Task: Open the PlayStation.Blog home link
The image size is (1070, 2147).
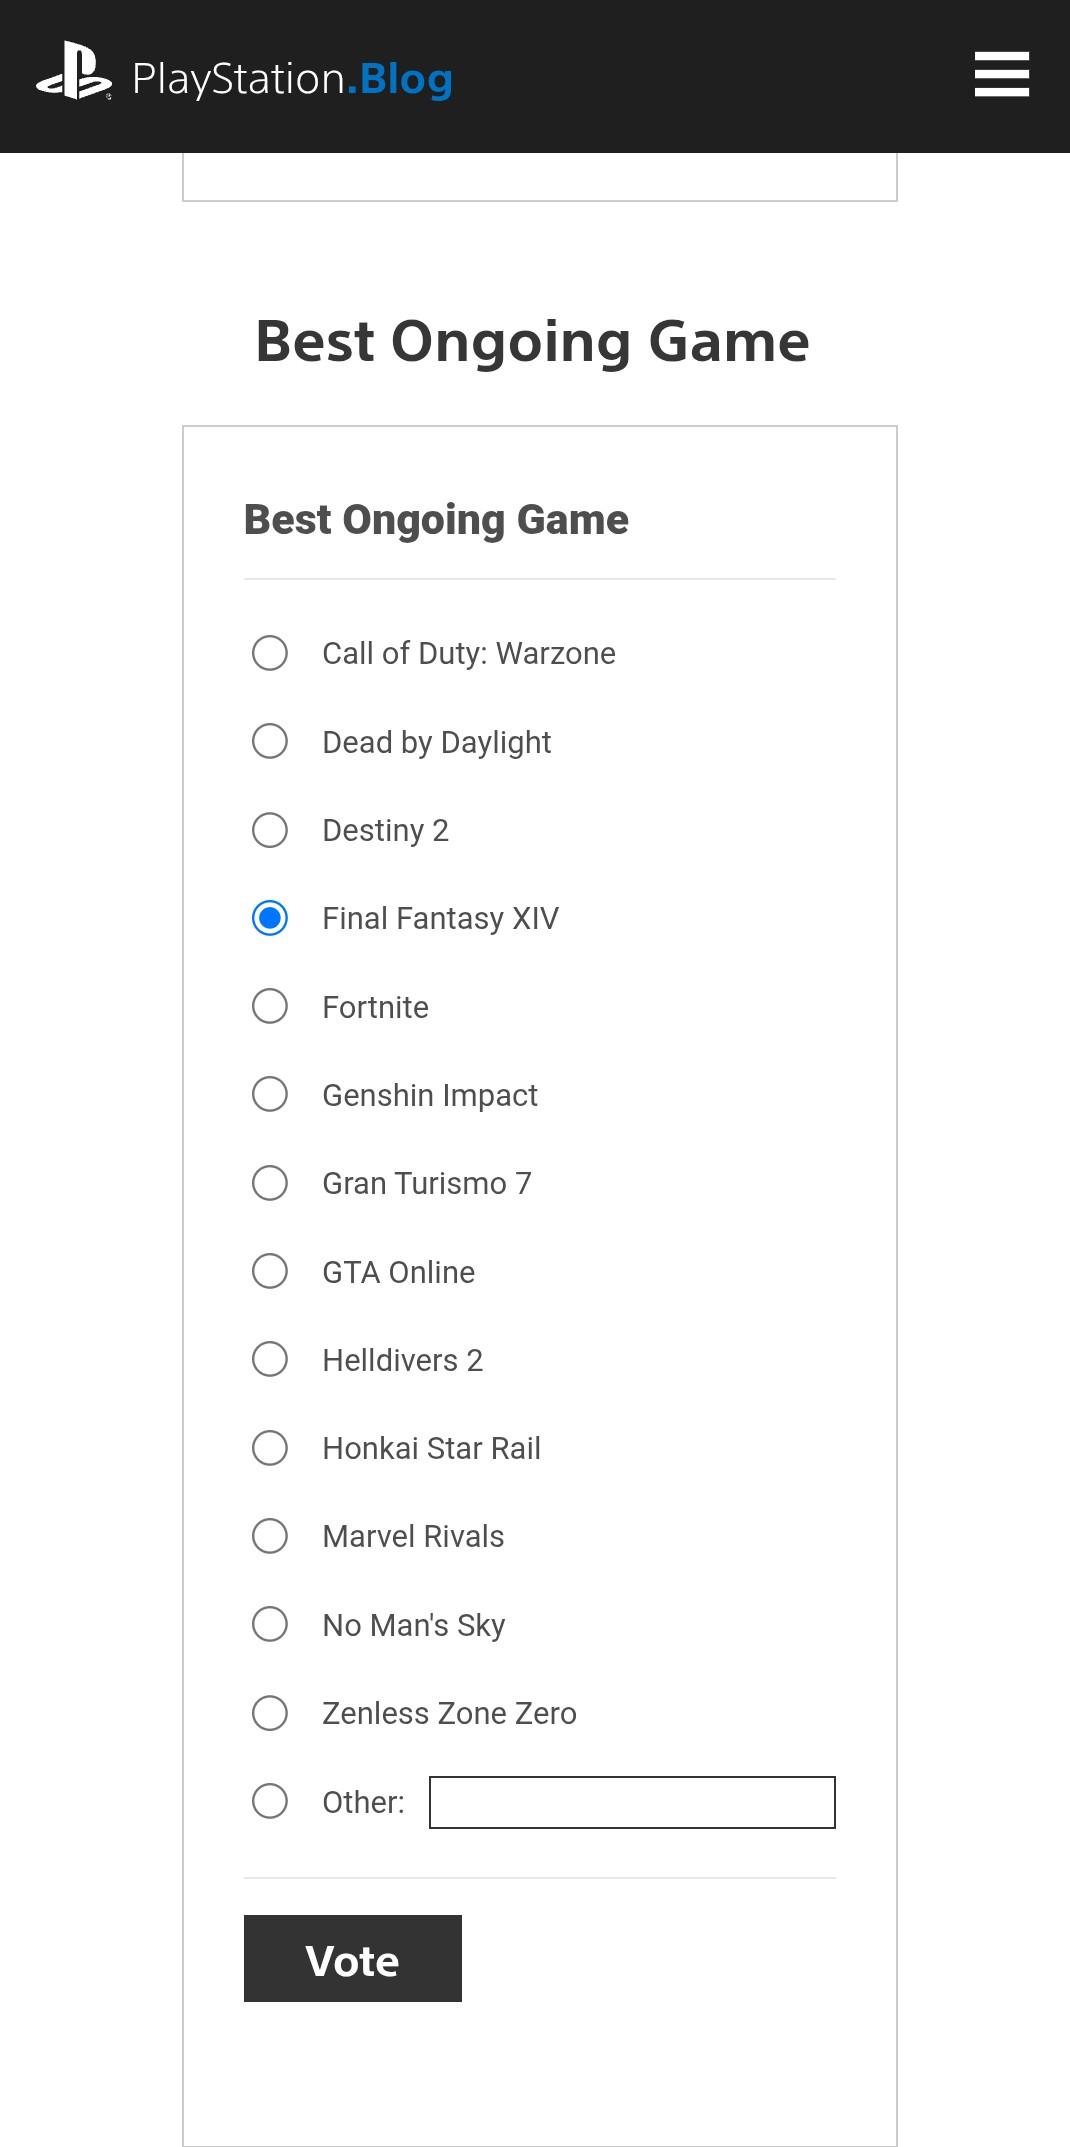Action: [292, 79]
